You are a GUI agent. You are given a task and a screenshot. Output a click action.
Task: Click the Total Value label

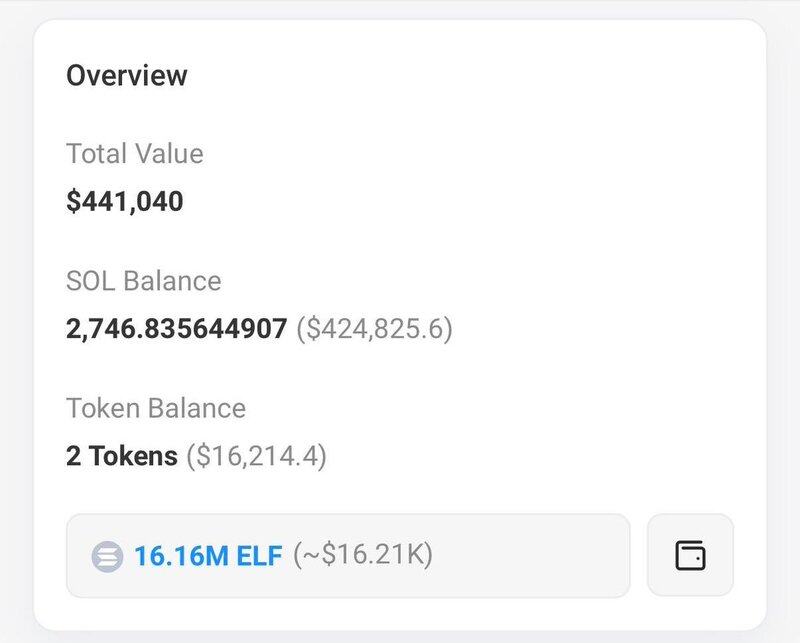(x=134, y=154)
